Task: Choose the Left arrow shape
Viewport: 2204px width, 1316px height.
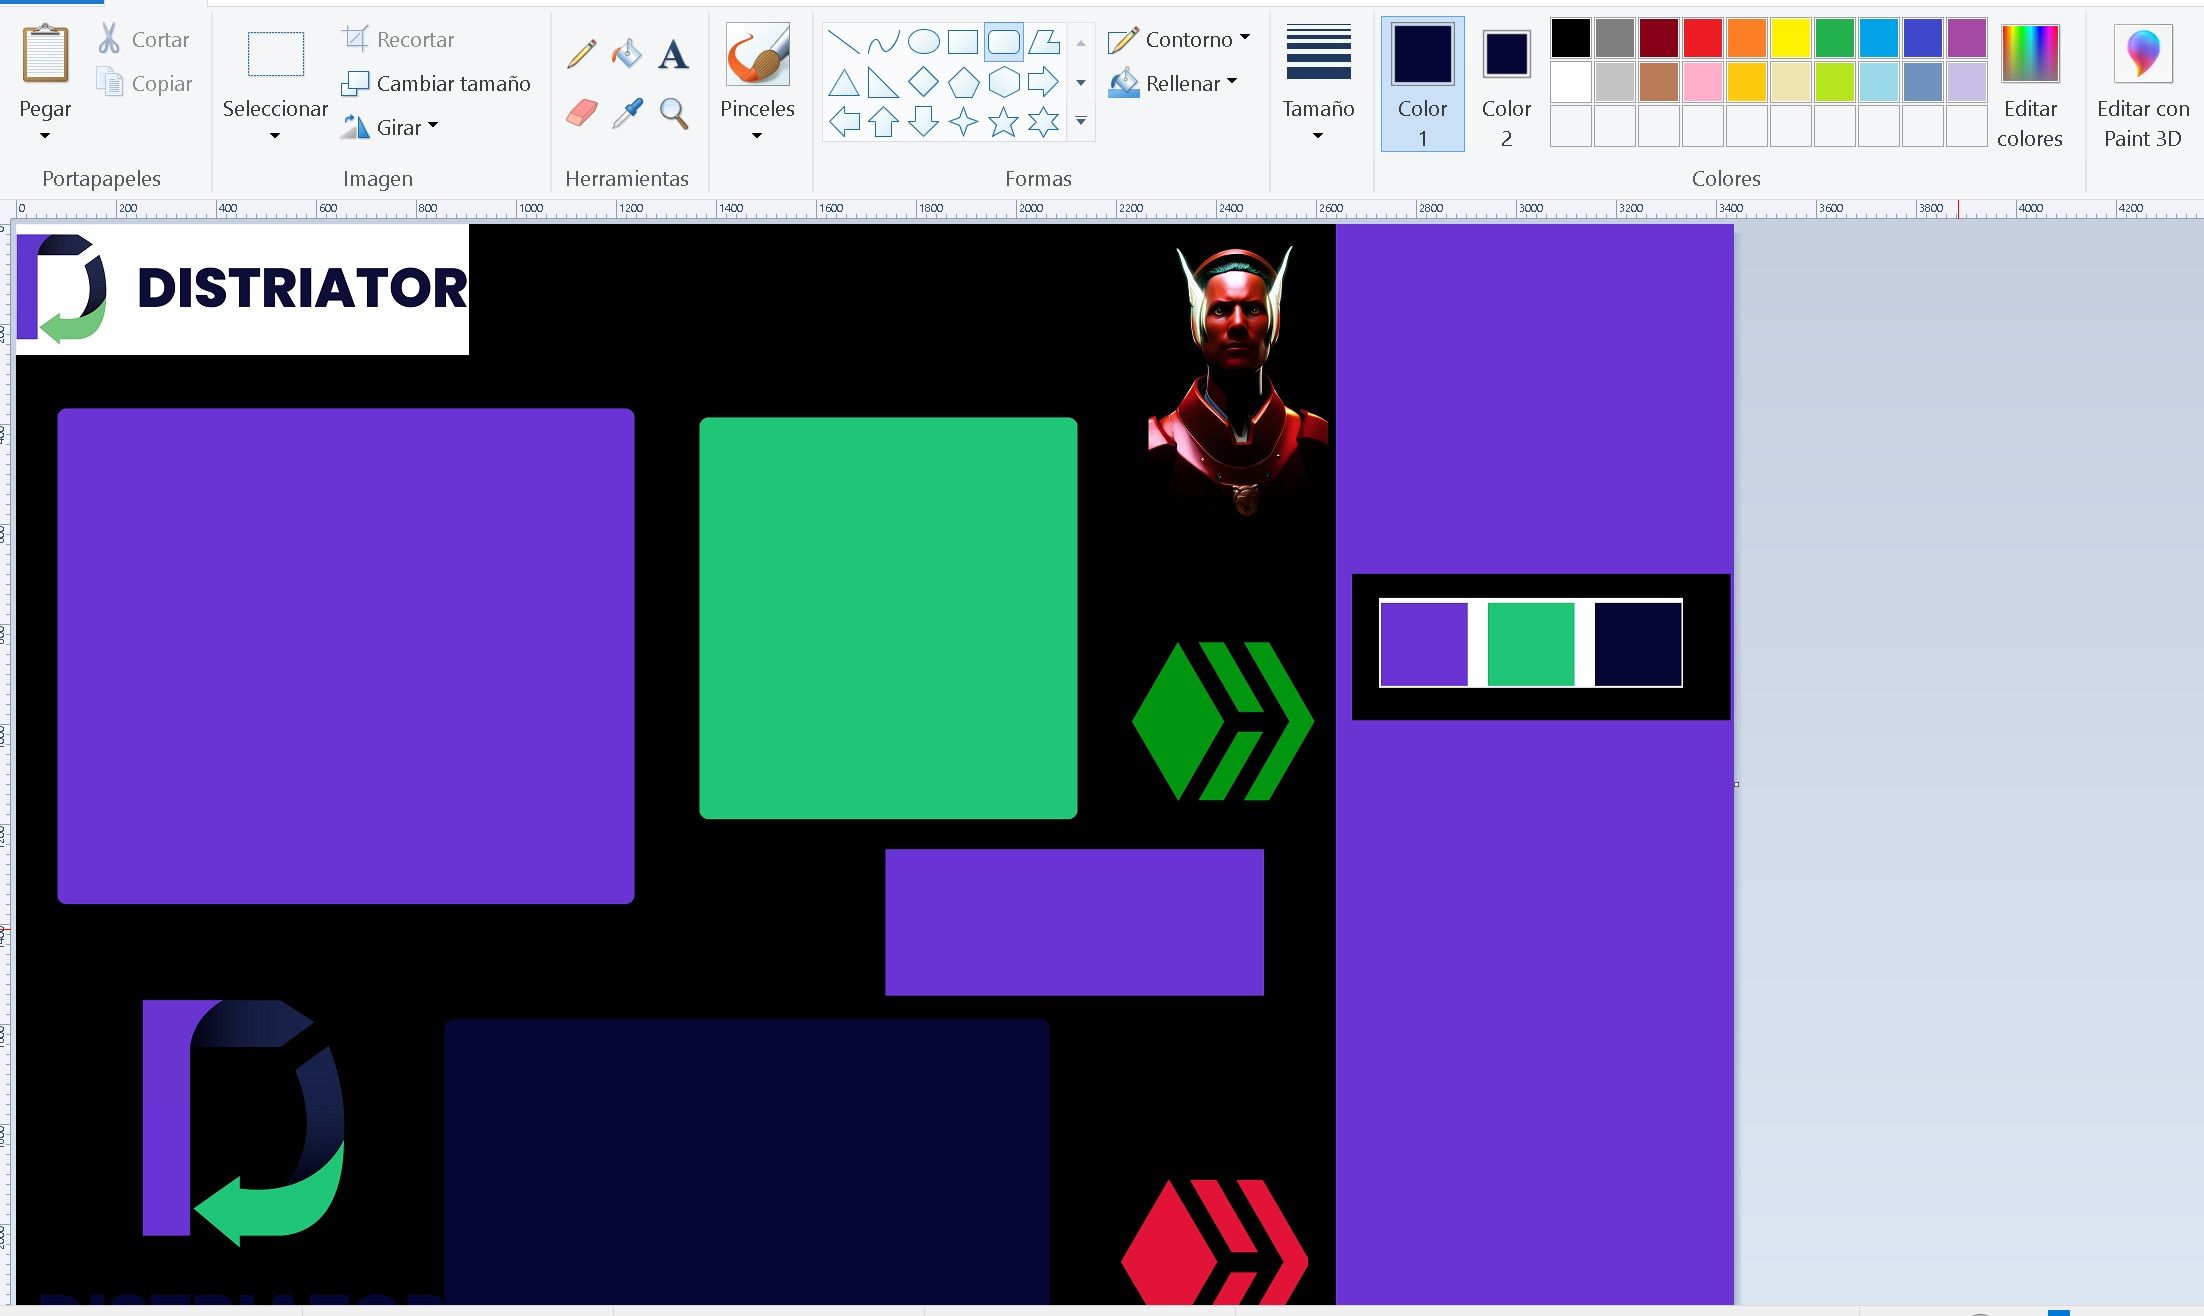Action: point(844,122)
